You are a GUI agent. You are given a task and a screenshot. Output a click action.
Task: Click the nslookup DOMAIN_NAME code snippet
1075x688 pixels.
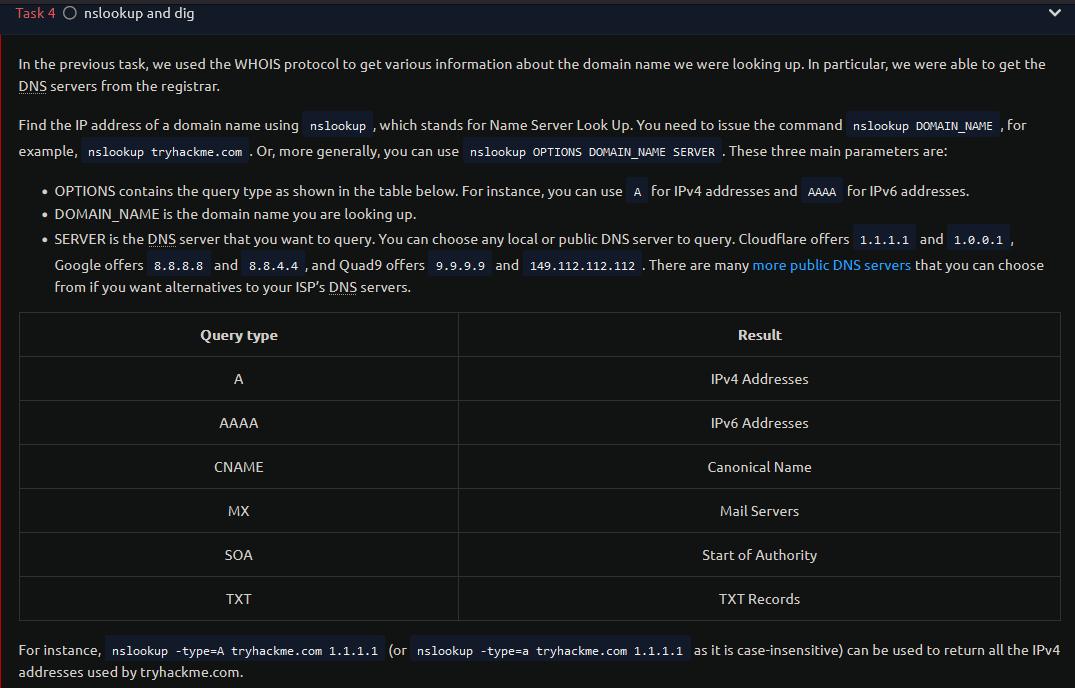[x=923, y=125]
